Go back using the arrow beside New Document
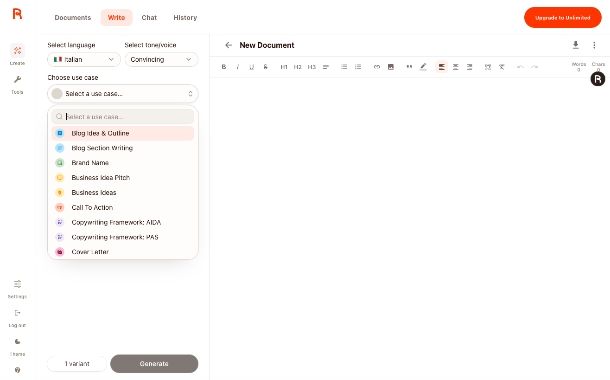Image resolution: width=610 pixels, height=380 pixels. [228, 45]
